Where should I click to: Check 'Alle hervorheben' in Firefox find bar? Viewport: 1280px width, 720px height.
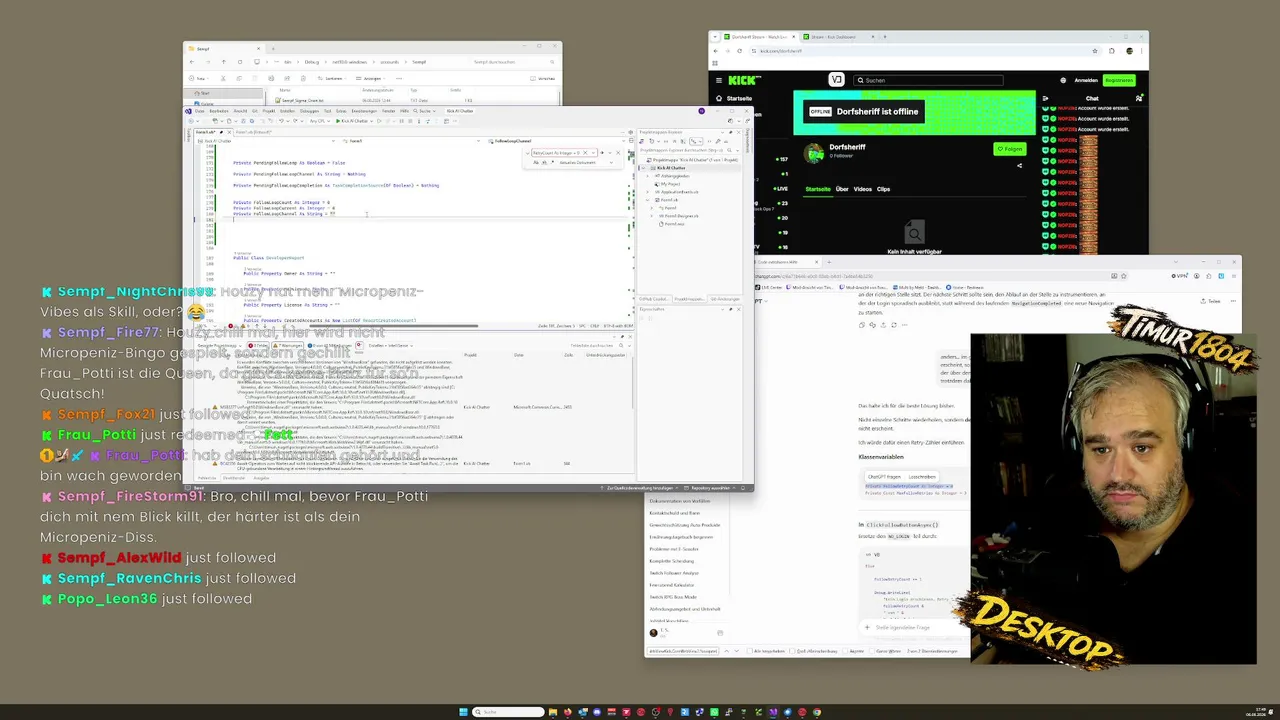[x=750, y=651]
